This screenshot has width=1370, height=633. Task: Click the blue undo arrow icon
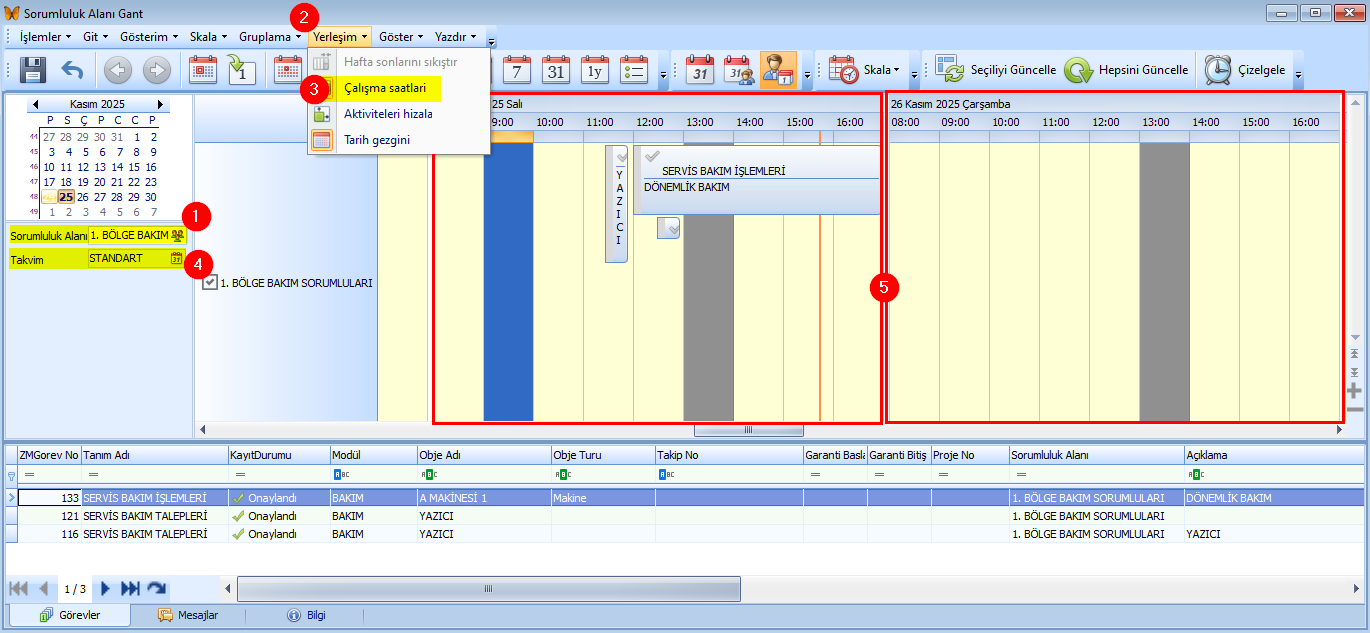(x=72, y=70)
